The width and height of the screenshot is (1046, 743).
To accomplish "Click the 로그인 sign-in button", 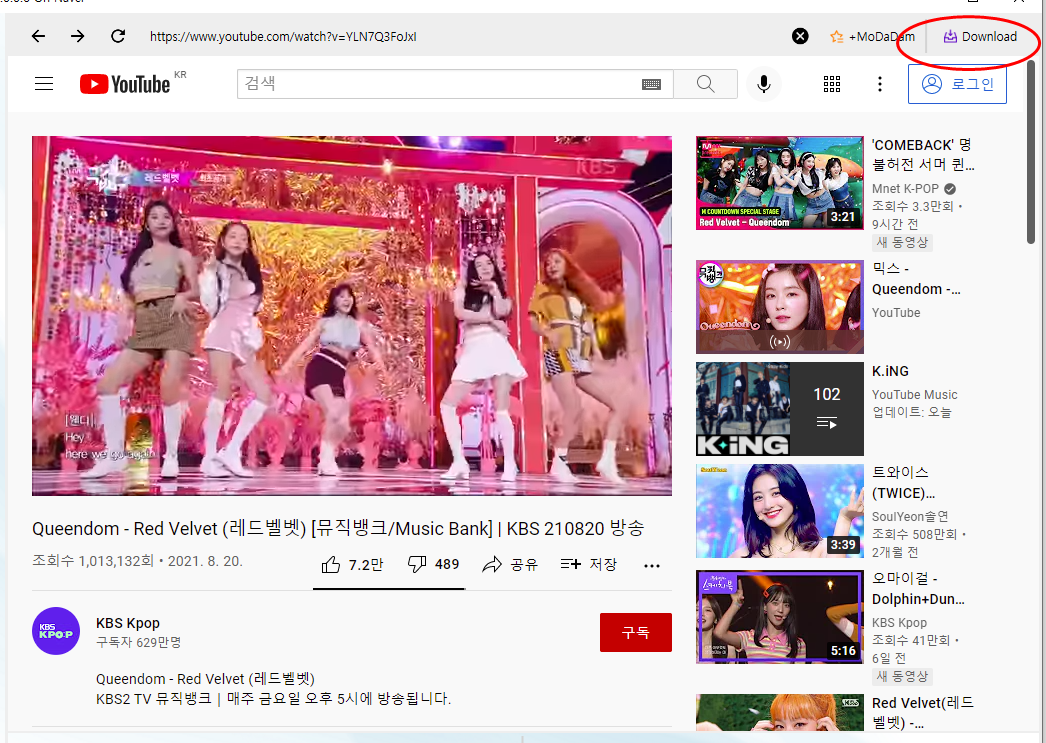I will pyautogui.click(x=957, y=84).
